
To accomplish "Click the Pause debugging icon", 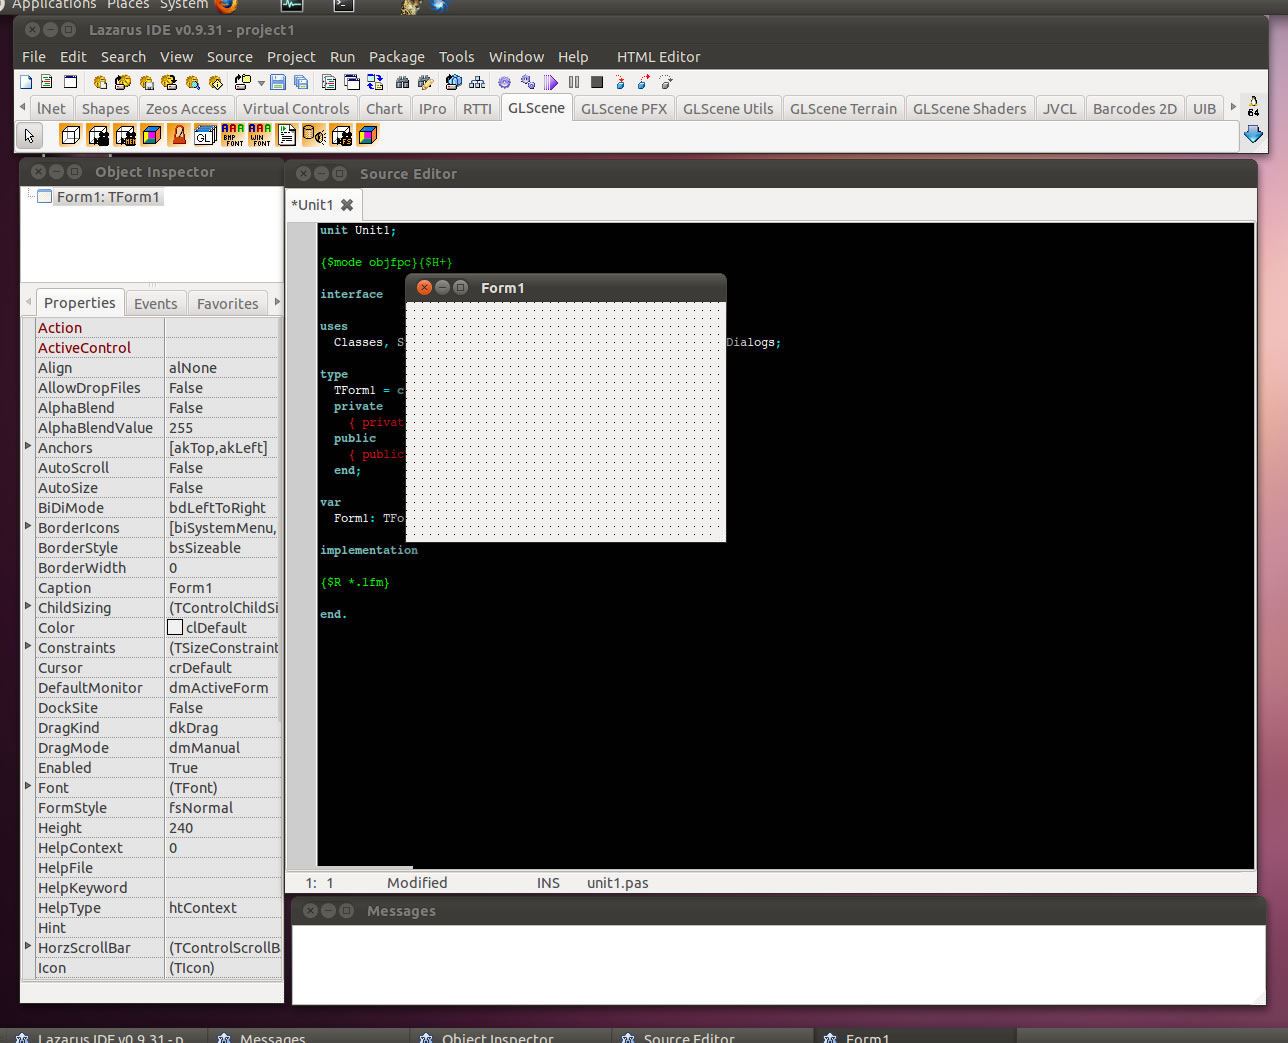I will [x=573, y=82].
